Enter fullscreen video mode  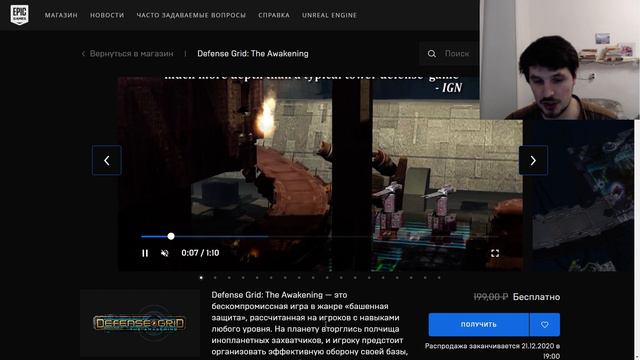pyautogui.click(x=495, y=253)
